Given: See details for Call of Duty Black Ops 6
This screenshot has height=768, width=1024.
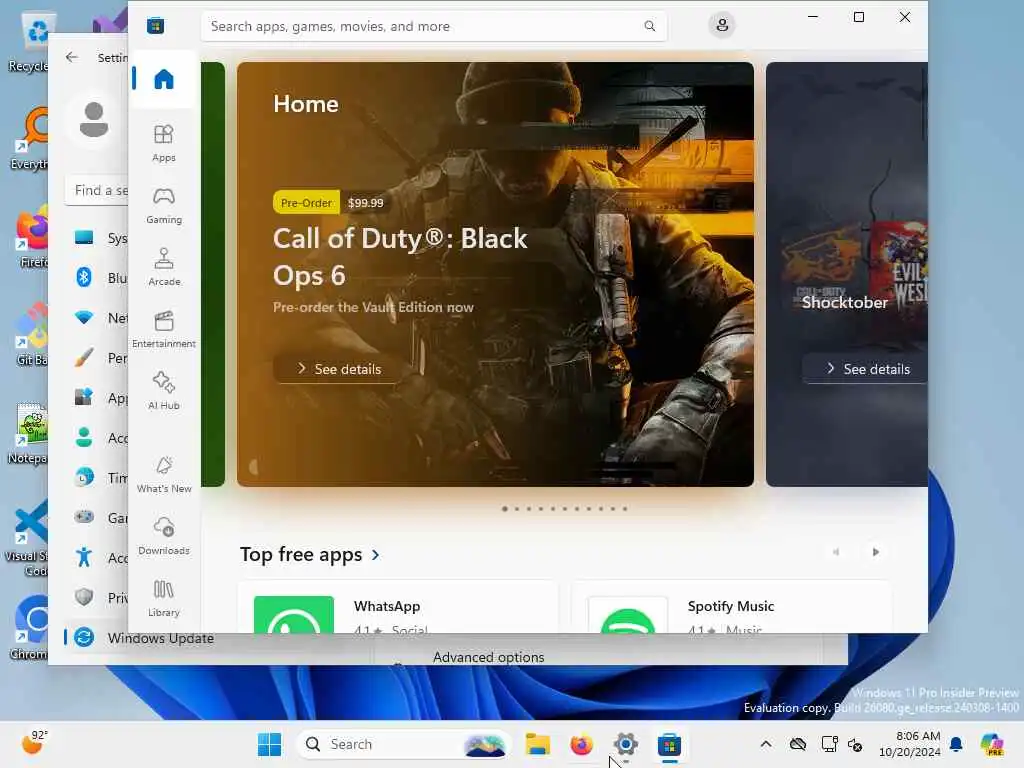Looking at the screenshot, I should (338, 369).
